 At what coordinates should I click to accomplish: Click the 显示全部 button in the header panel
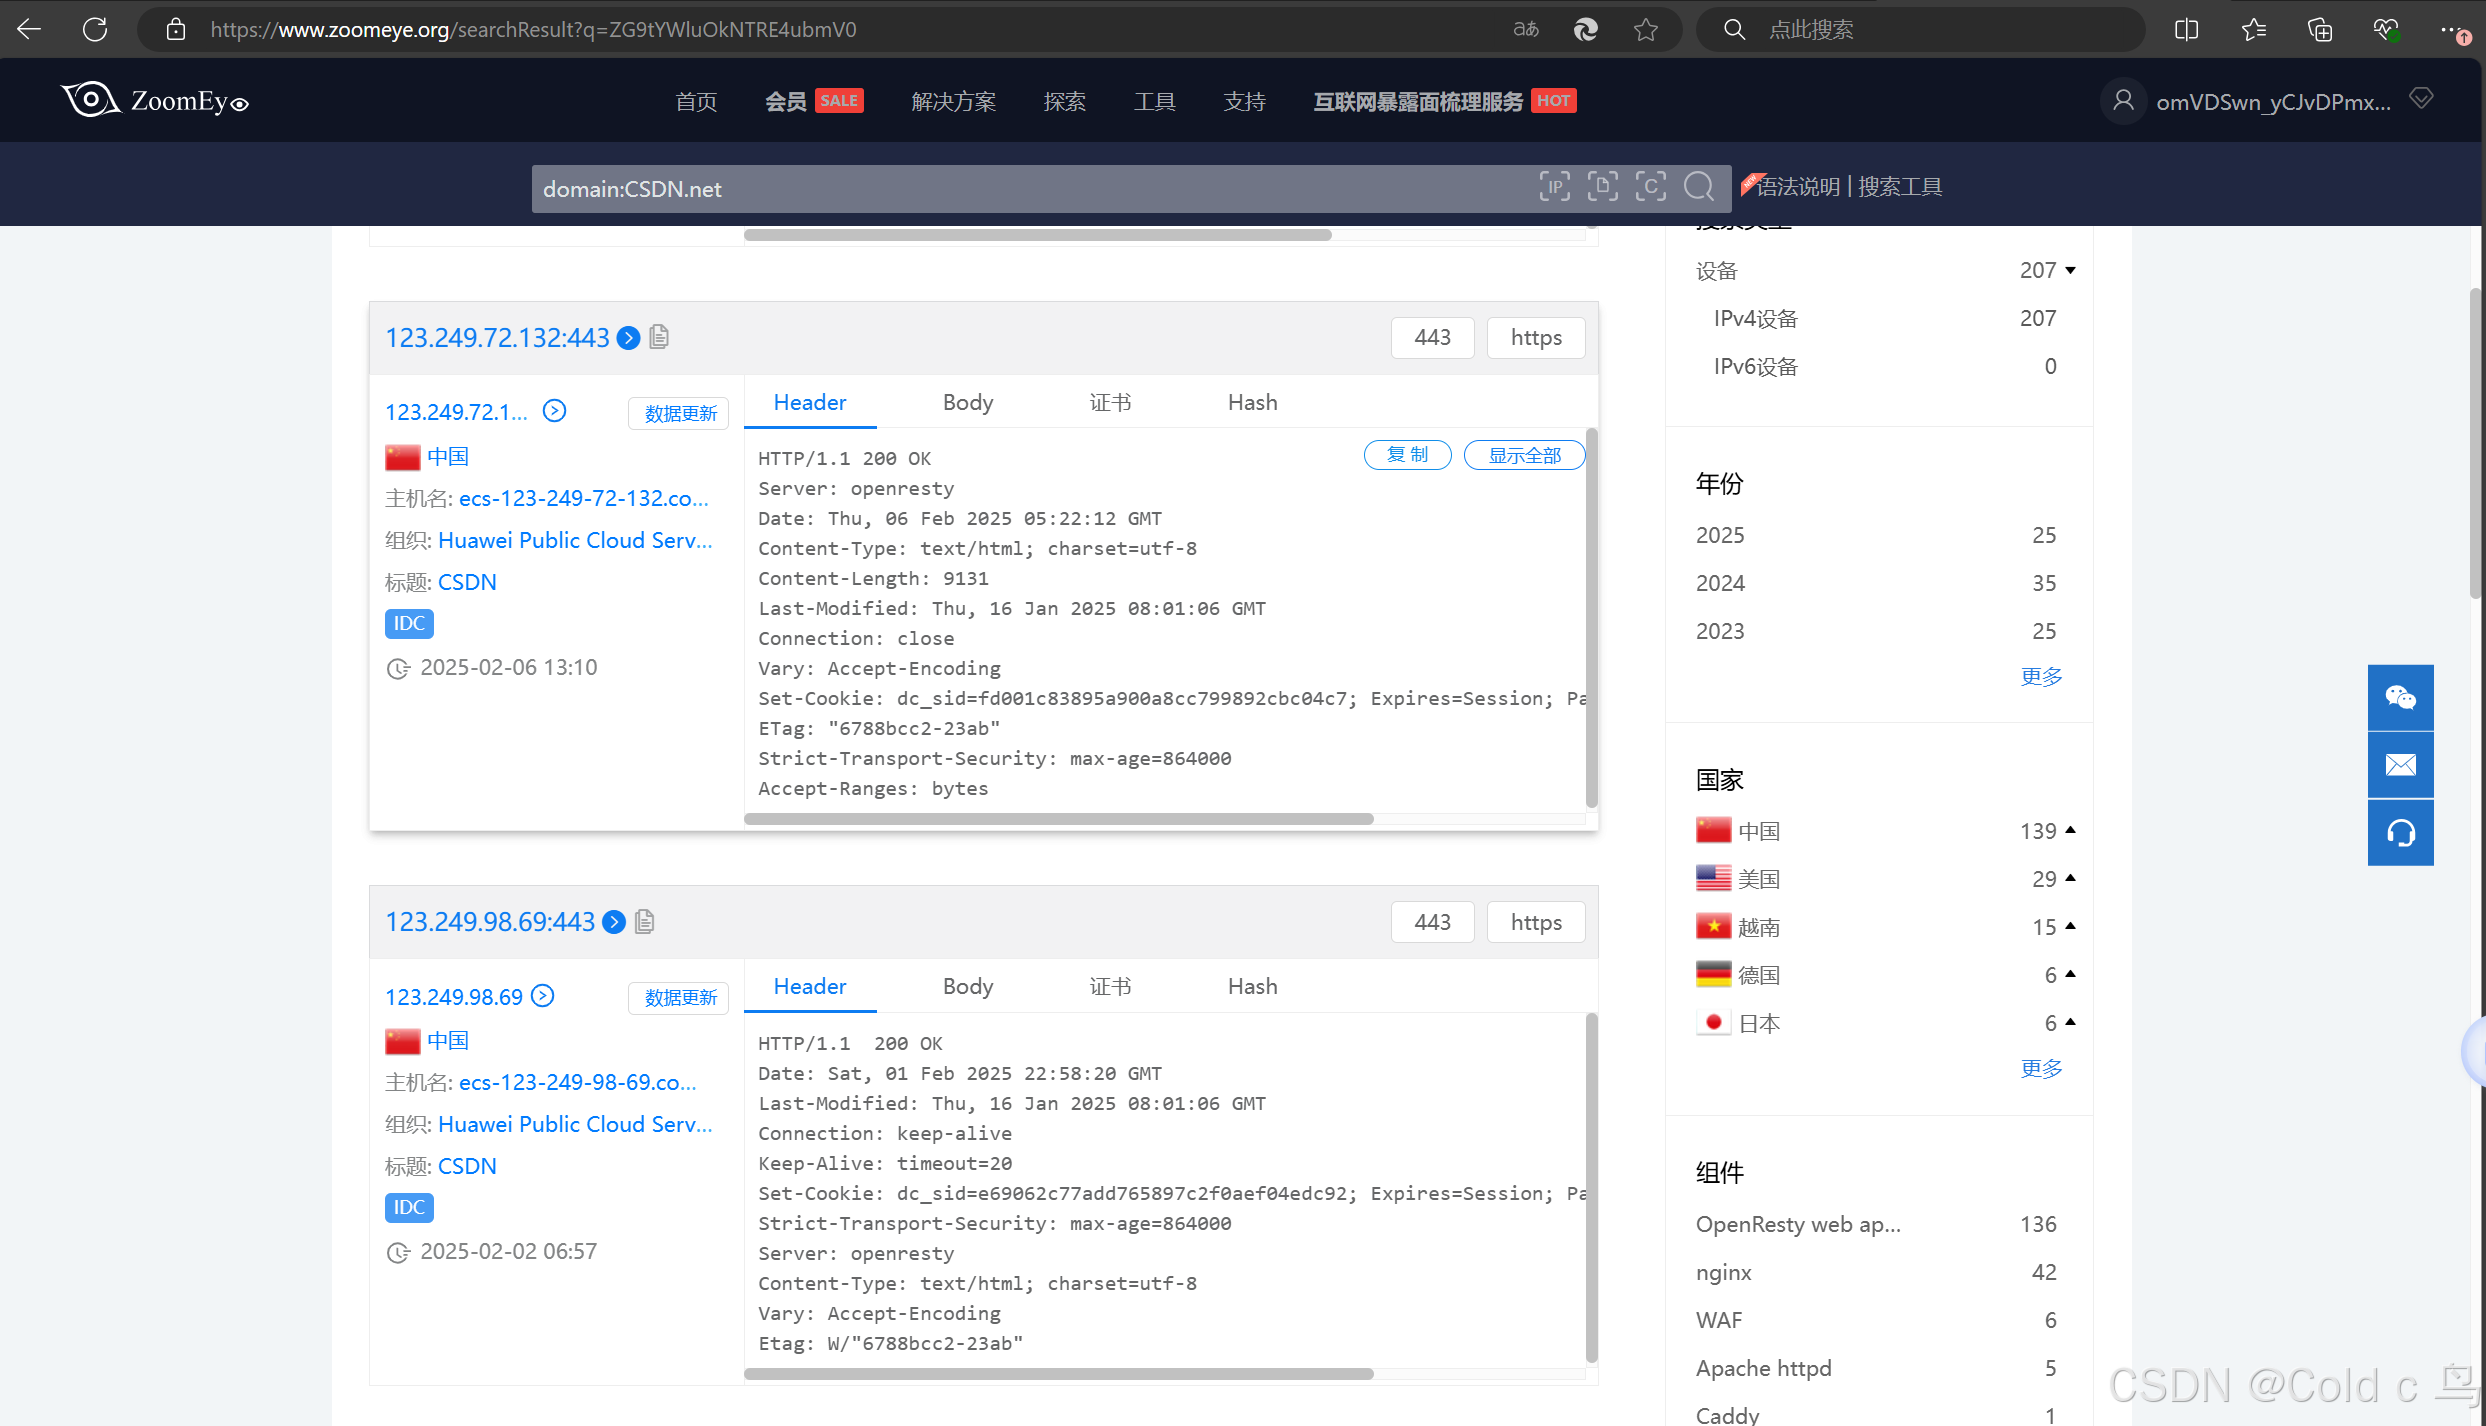tap(1524, 455)
